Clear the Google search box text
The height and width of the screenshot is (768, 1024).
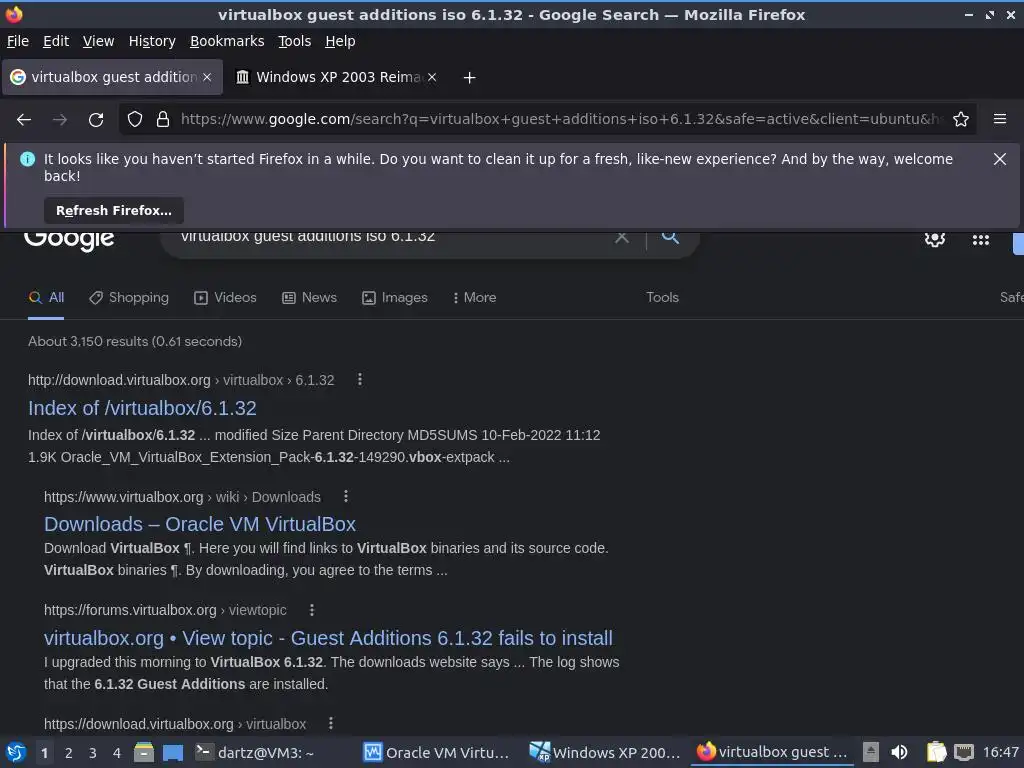(x=622, y=237)
